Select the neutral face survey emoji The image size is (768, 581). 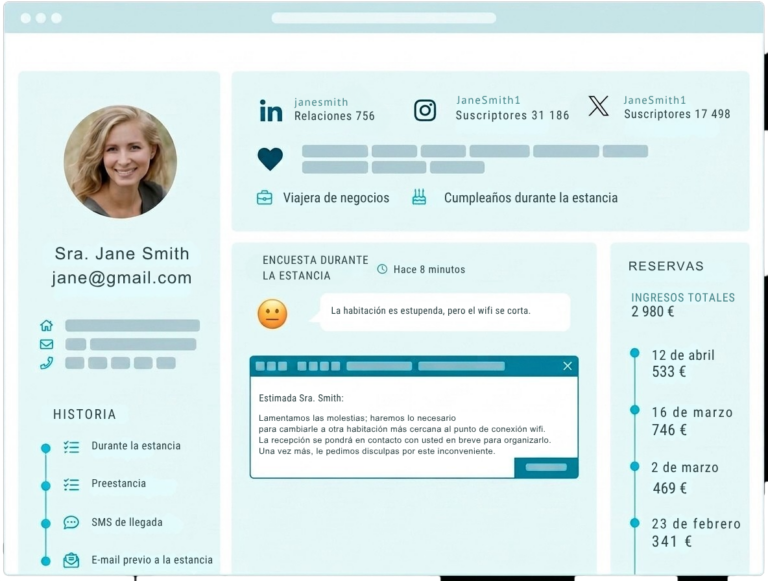[x=272, y=314]
